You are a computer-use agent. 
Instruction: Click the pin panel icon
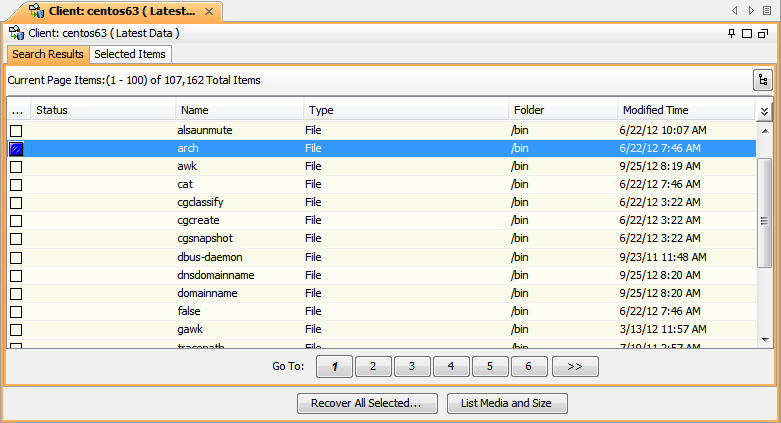pos(731,34)
